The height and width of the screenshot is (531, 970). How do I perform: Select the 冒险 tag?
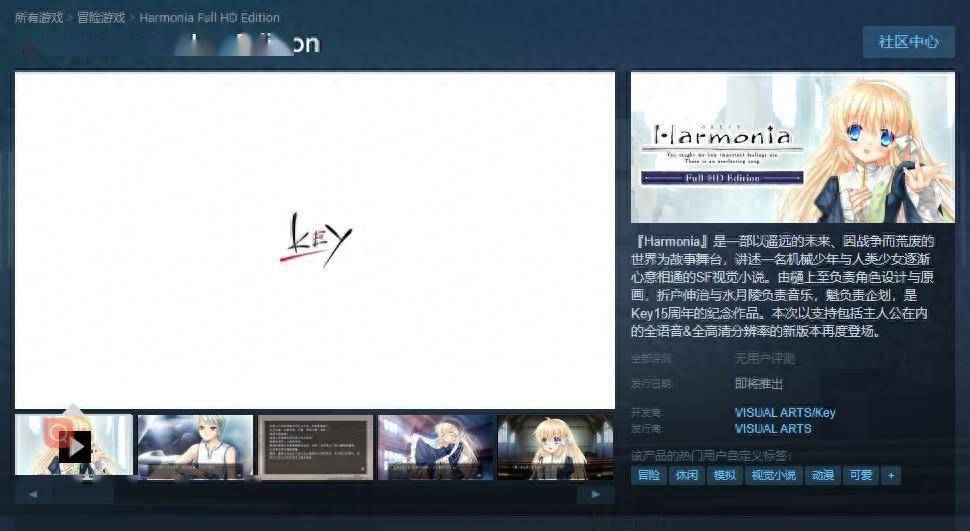tap(649, 475)
